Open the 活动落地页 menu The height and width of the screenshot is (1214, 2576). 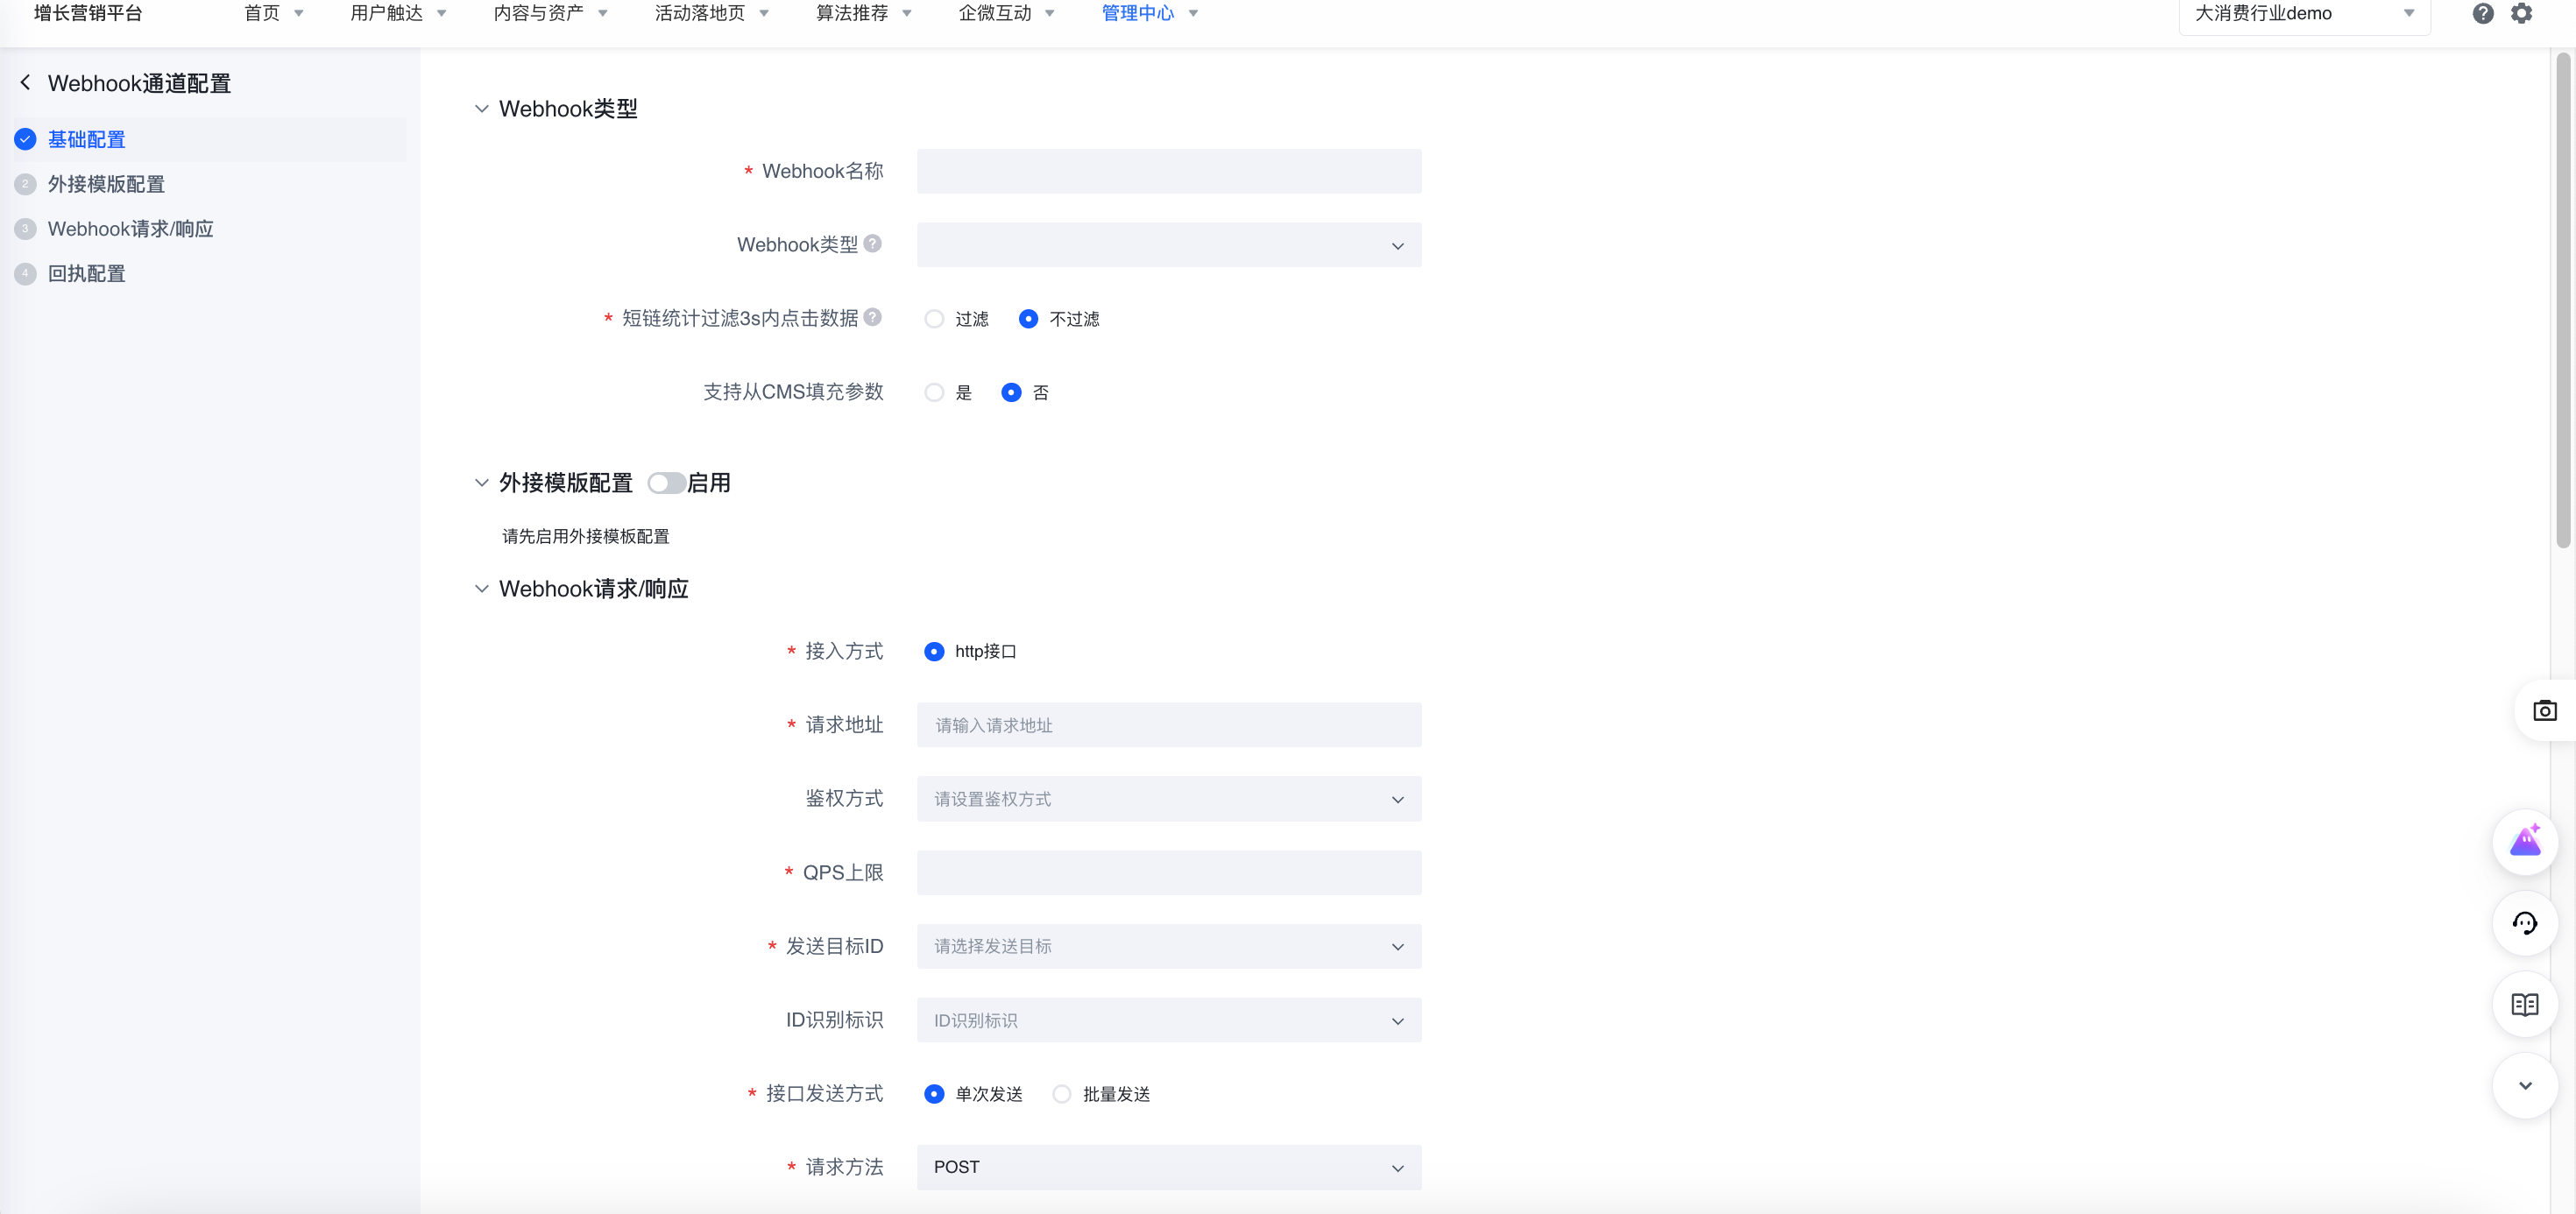pos(711,13)
